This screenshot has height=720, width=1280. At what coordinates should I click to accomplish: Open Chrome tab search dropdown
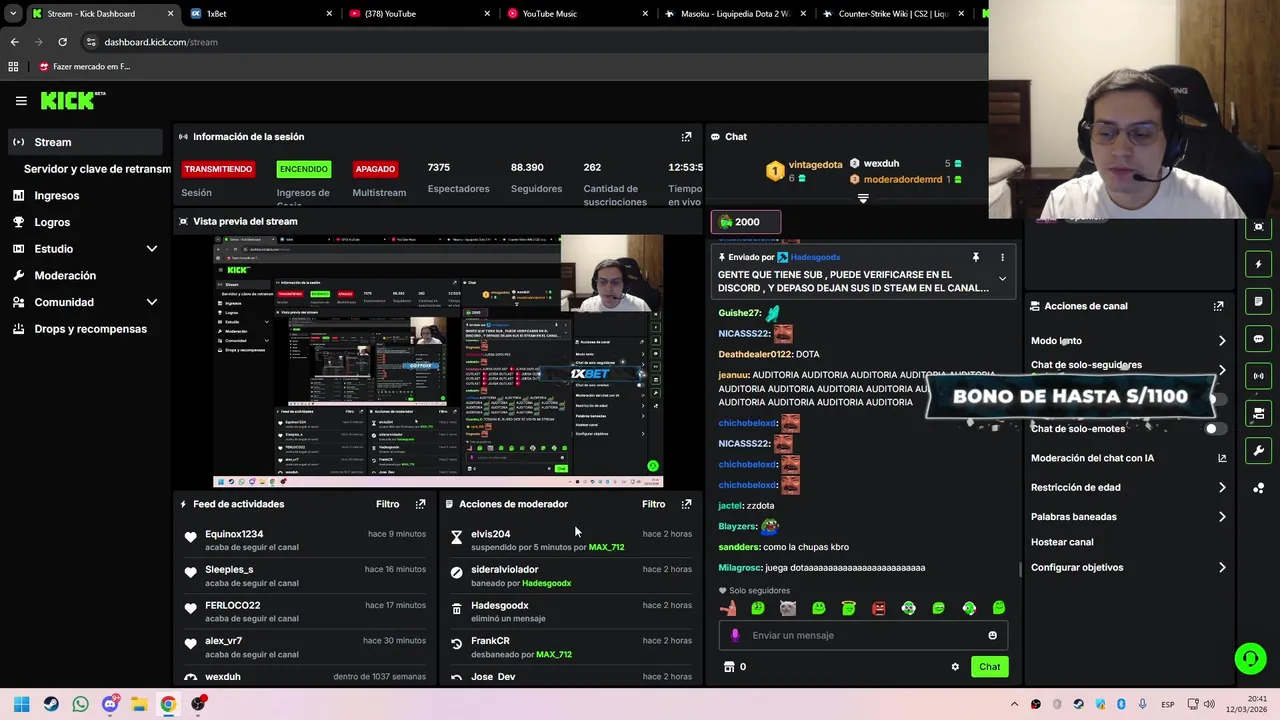[13, 14]
